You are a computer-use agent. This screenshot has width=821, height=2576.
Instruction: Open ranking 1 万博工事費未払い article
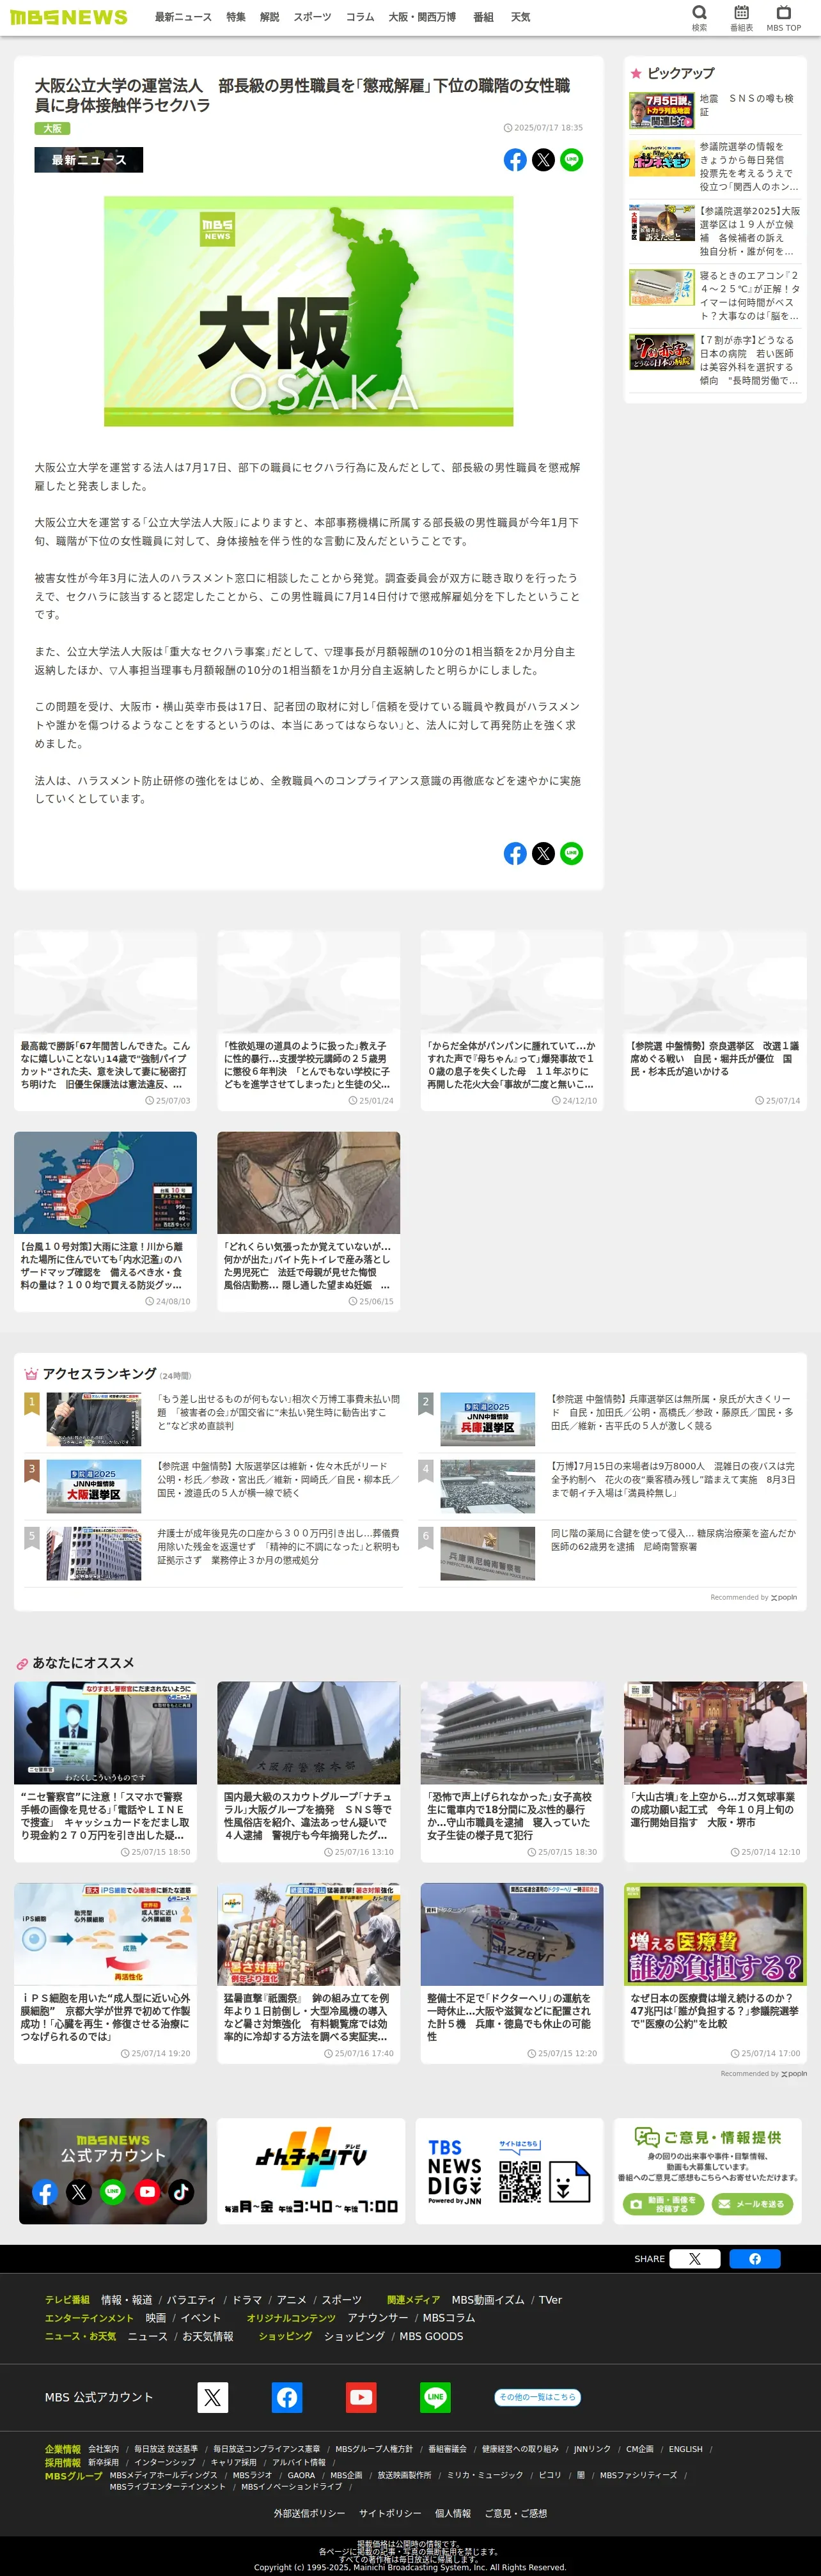pyautogui.click(x=213, y=1418)
